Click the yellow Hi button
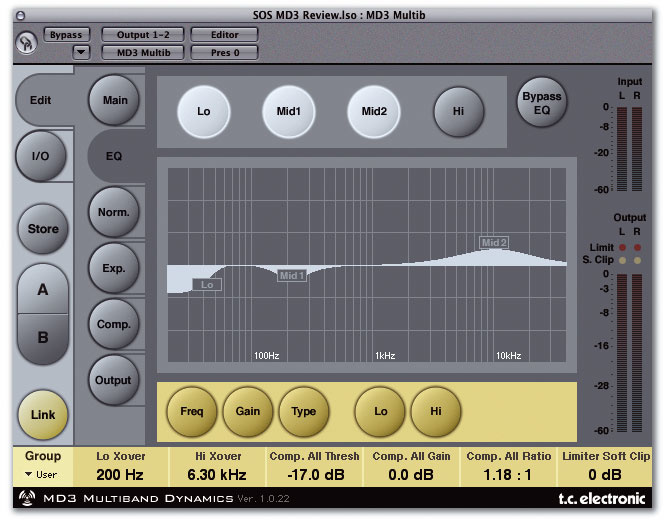 [x=435, y=411]
